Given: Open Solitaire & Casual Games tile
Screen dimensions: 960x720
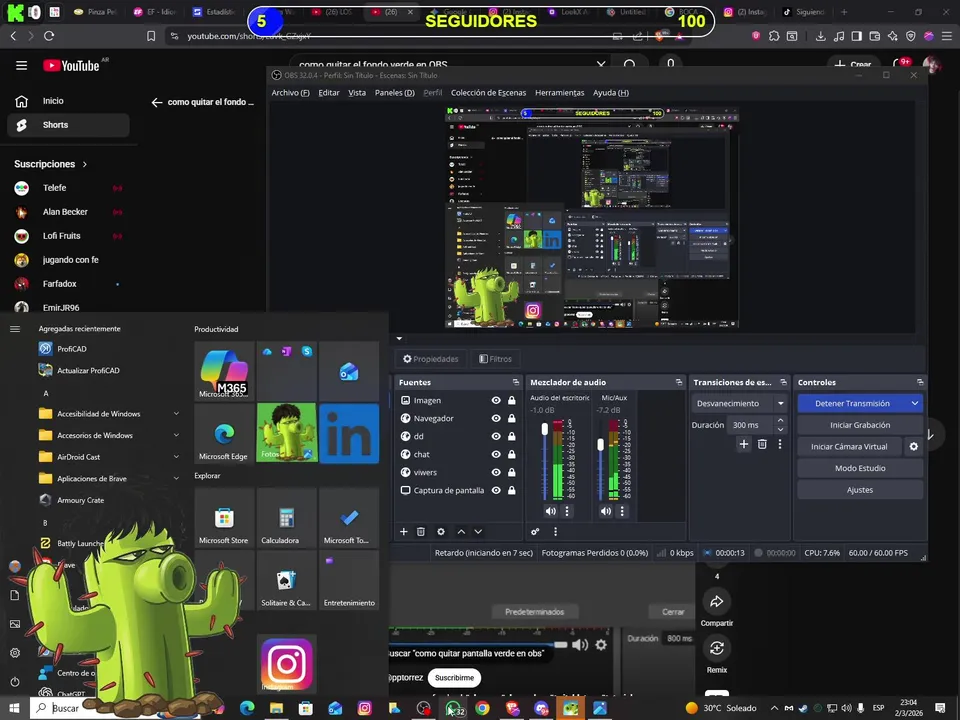Looking at the screenshot, I should coord(287,580).
